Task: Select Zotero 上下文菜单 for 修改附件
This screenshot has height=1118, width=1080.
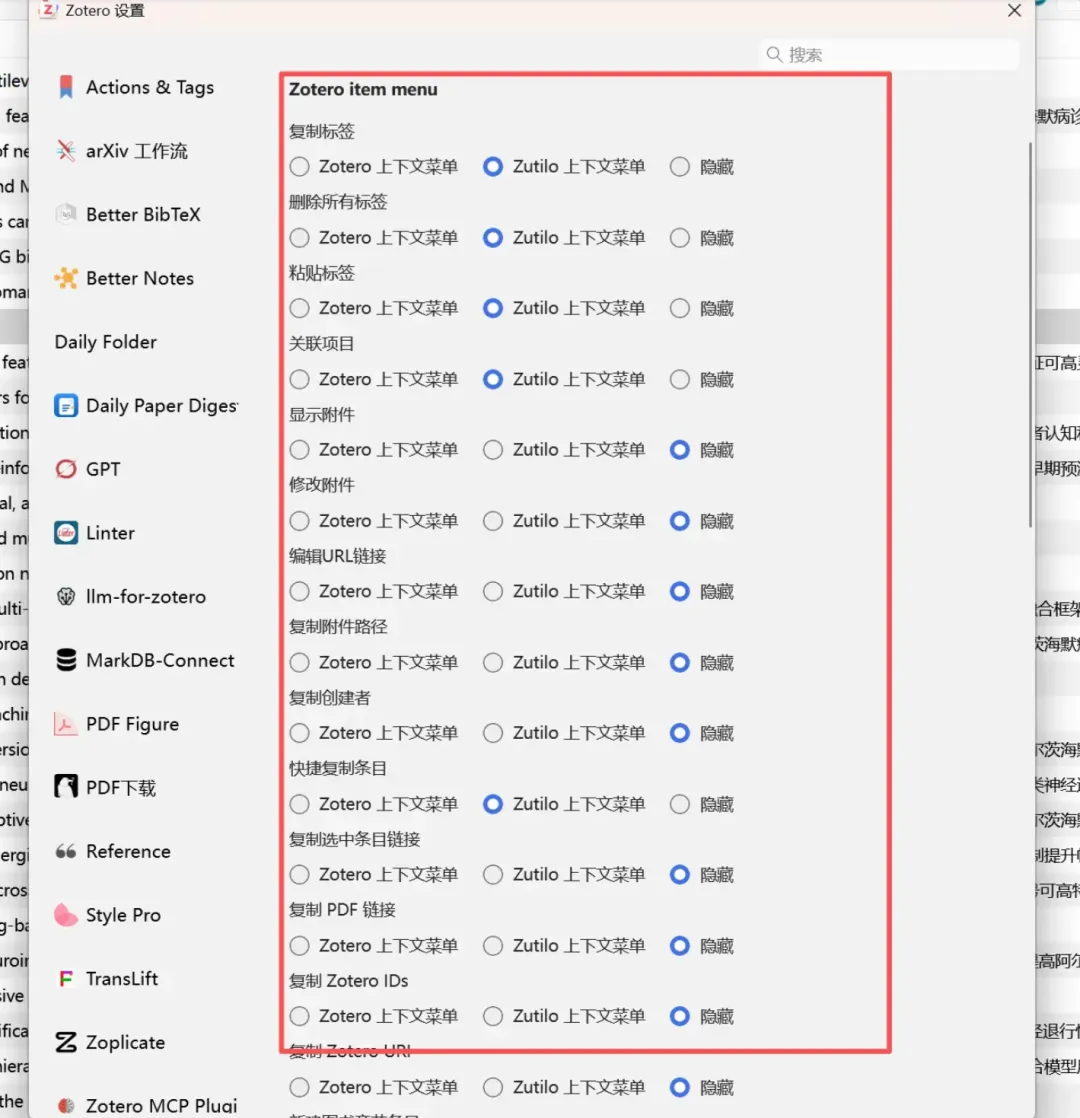Action: [x=299, y=521]
